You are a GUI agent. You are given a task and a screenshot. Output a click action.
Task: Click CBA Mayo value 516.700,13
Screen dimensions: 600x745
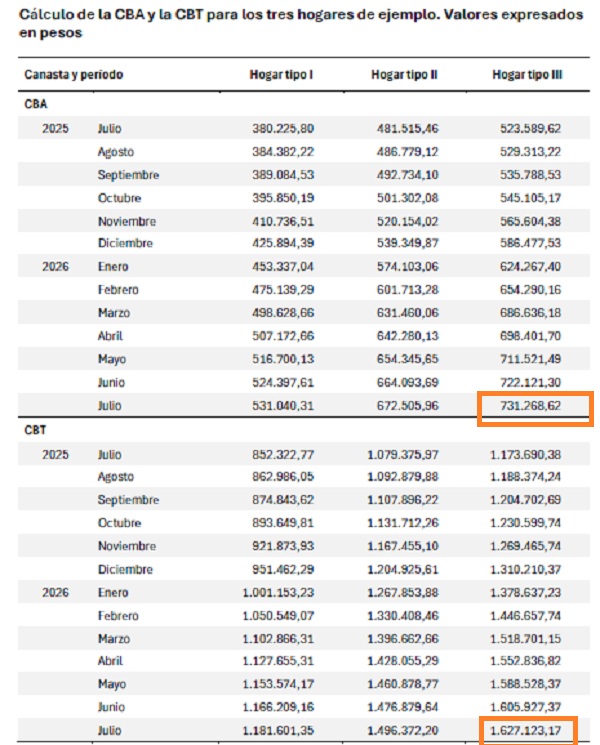283,359
